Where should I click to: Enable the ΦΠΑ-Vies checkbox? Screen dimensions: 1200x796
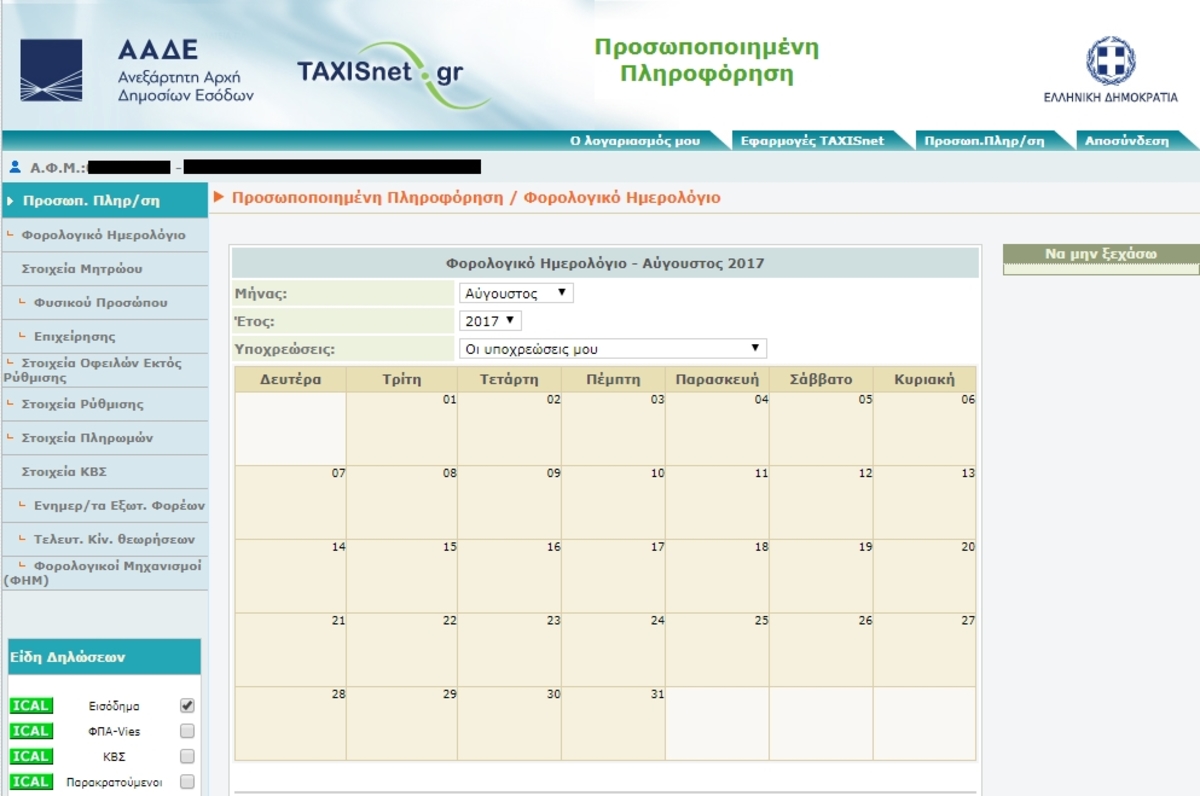click(x=187, y=731)
